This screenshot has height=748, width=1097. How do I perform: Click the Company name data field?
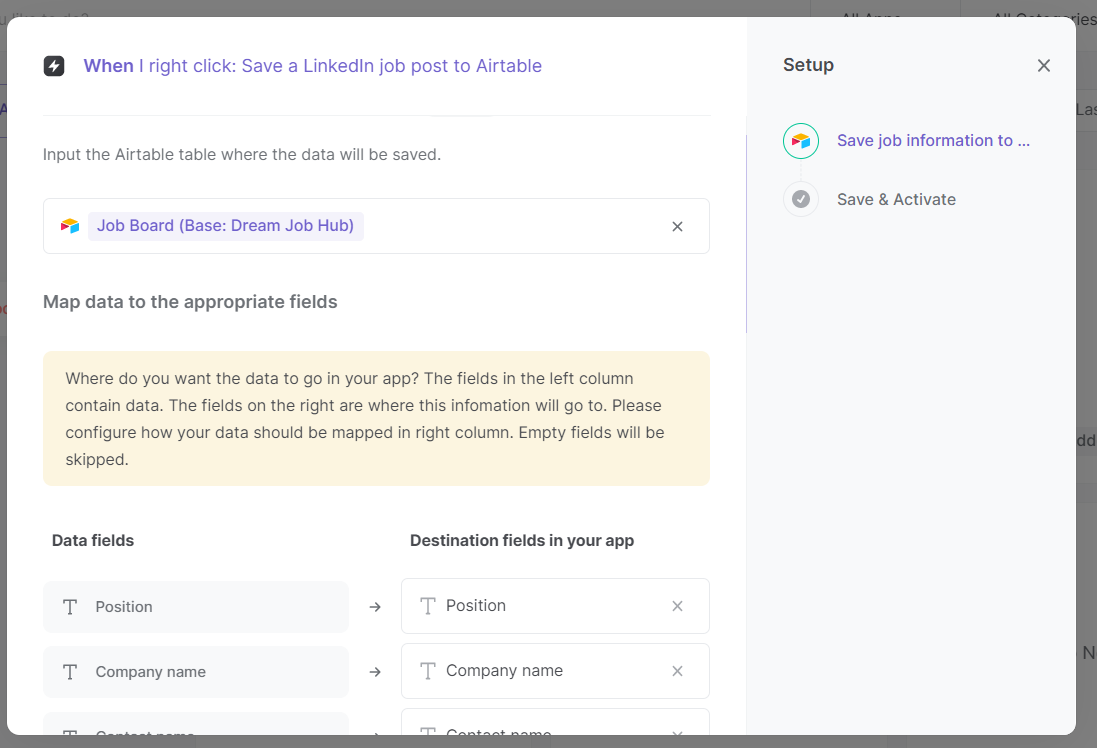coord(196,672)
